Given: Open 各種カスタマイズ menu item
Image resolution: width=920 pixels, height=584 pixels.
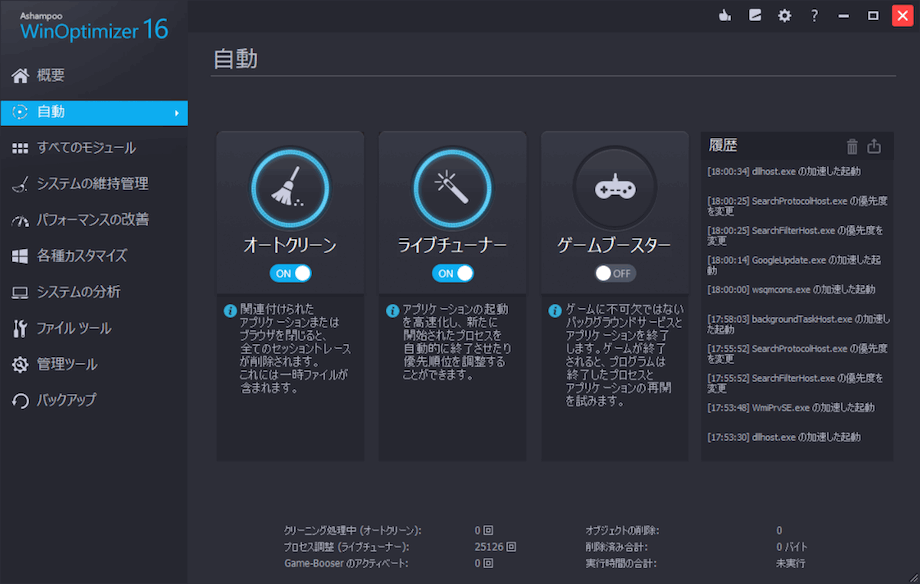Looking at the screenshot, I should point(94,256).
